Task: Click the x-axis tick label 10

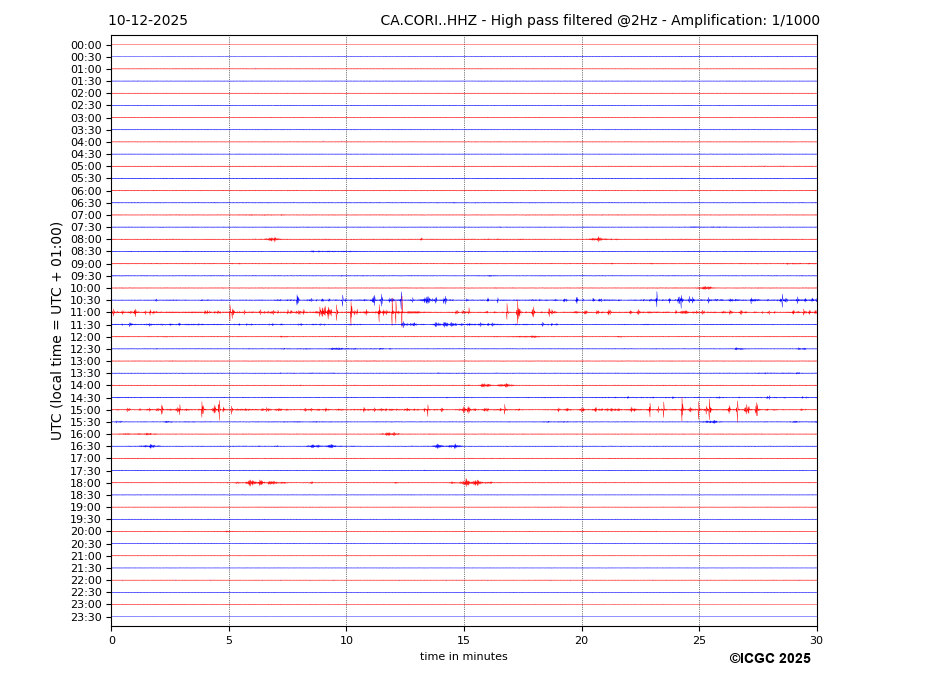Action: [x=346, y=640]
